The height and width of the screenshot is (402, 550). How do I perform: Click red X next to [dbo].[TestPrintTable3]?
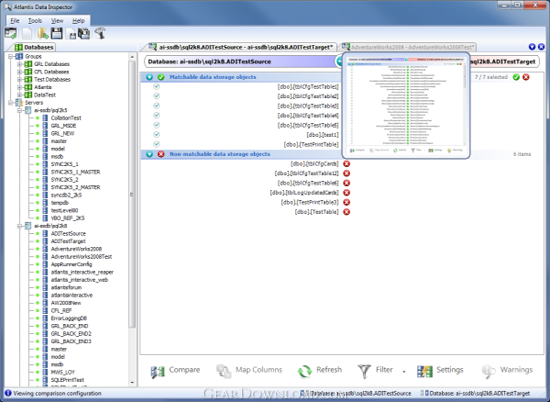coord(347,202)
